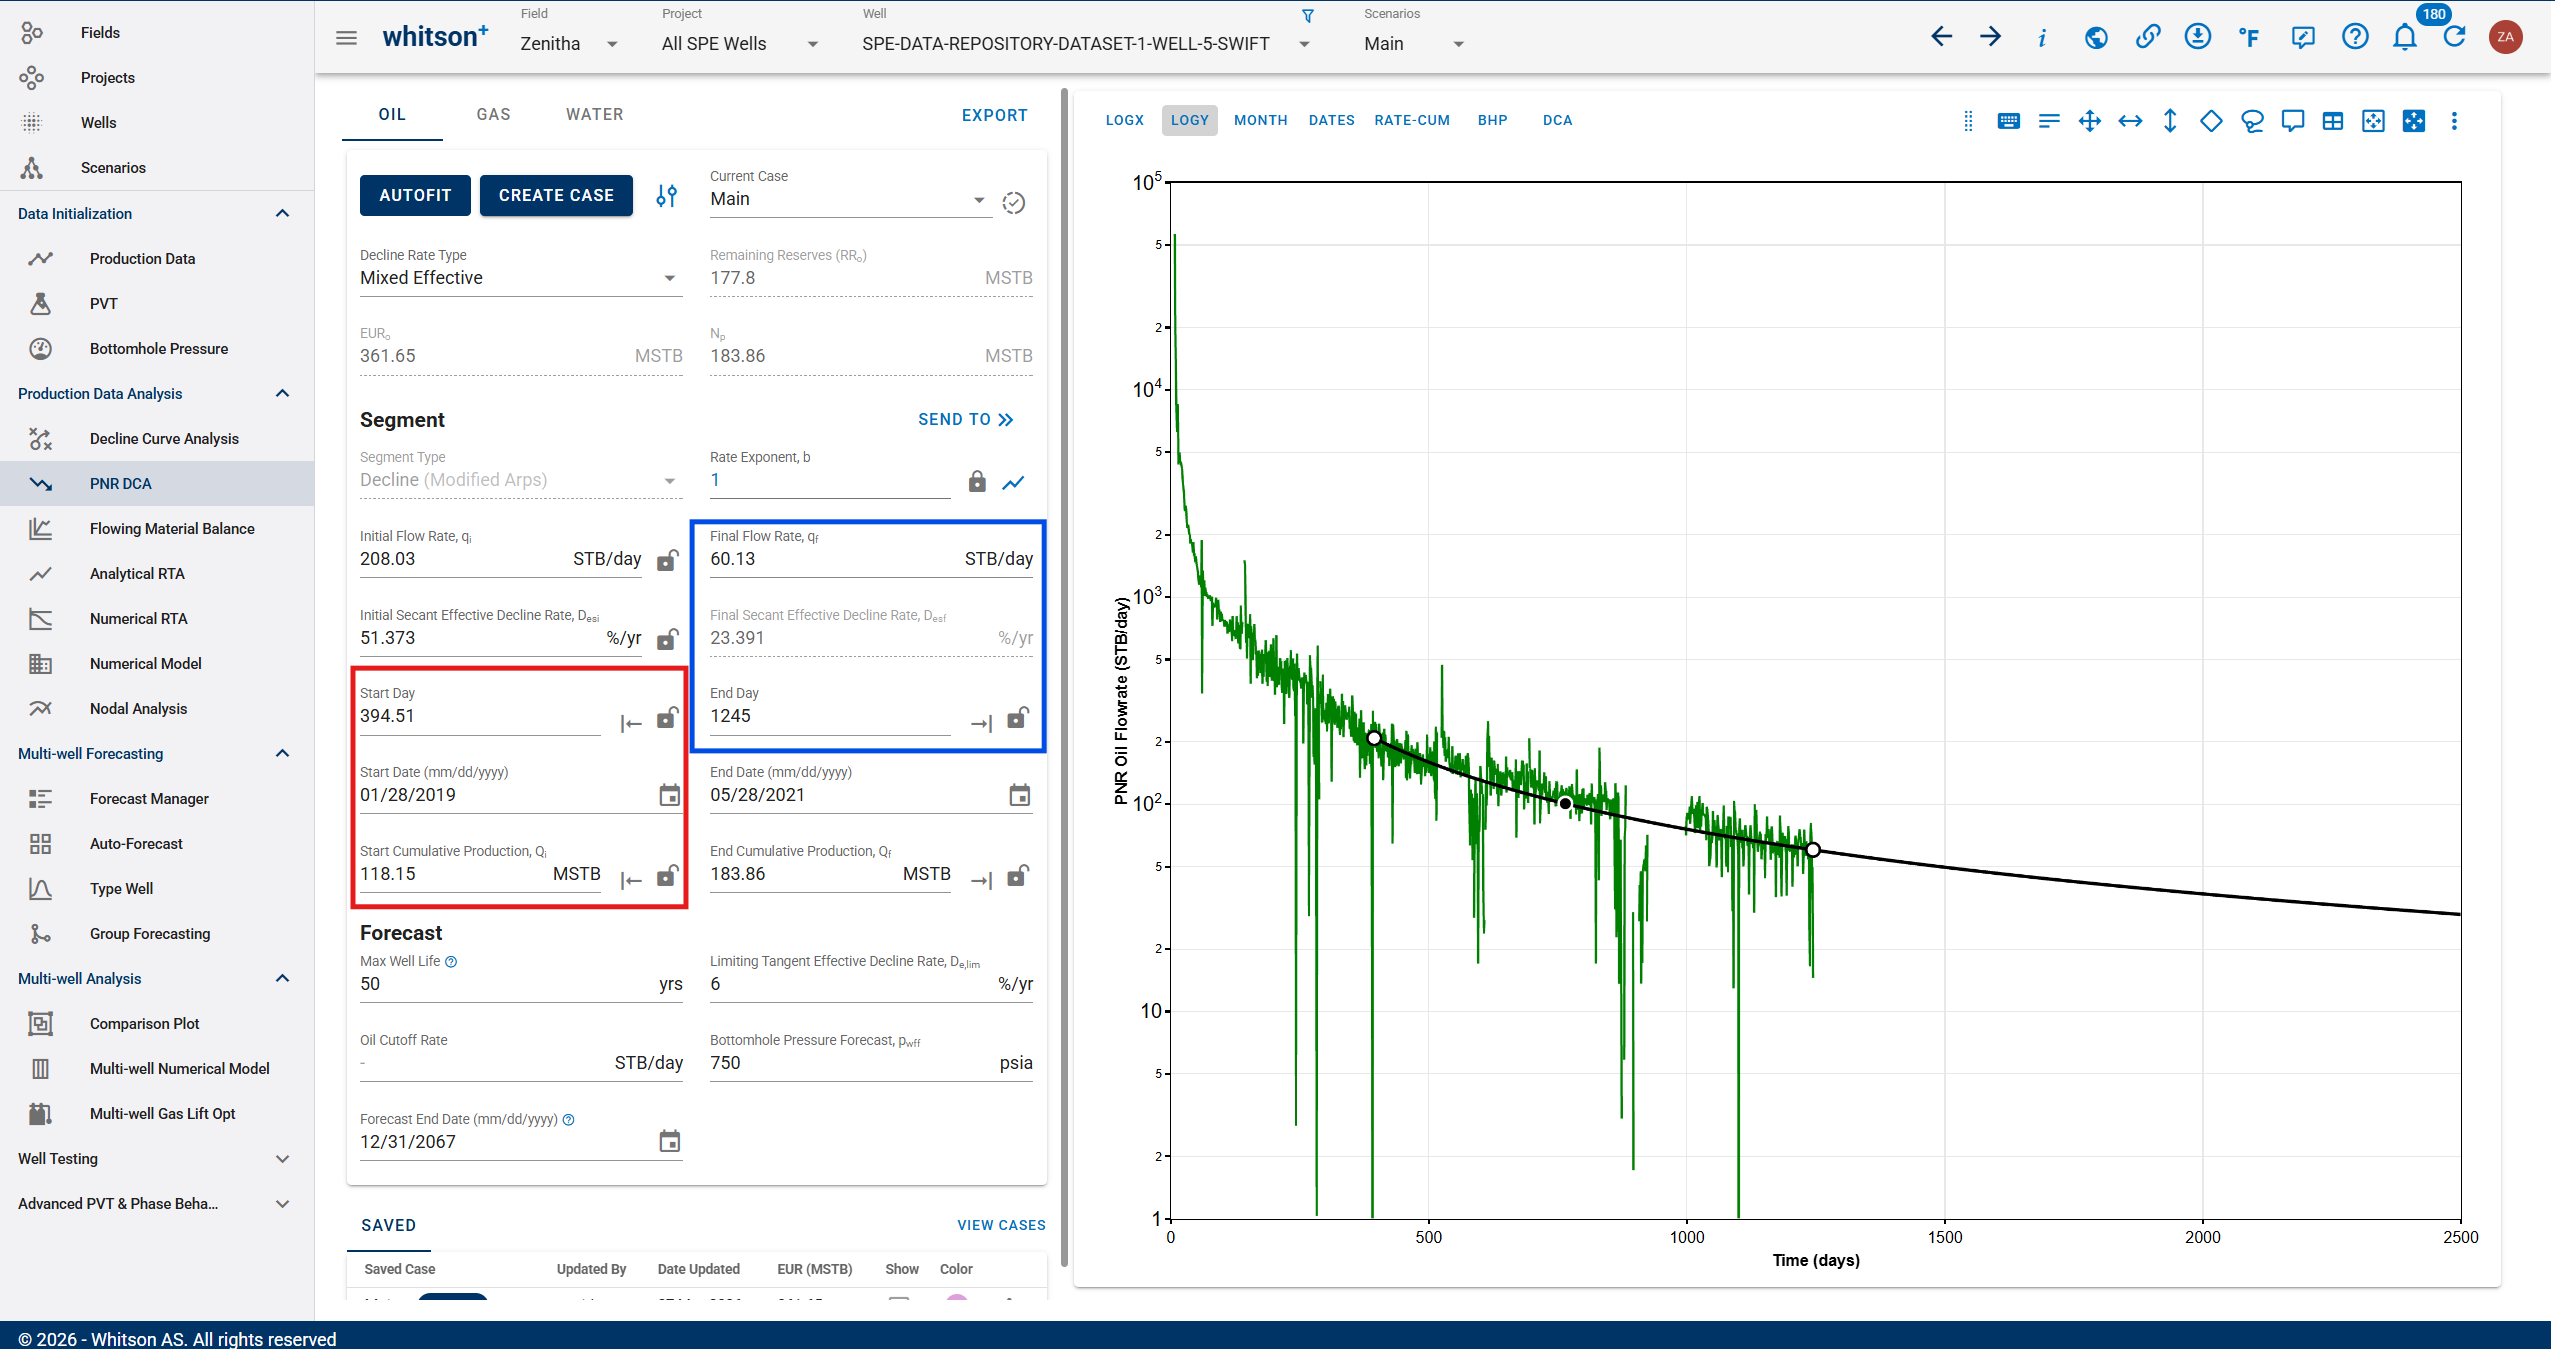Open the hamburger menu next to whitson+

(x=346, y=38)
